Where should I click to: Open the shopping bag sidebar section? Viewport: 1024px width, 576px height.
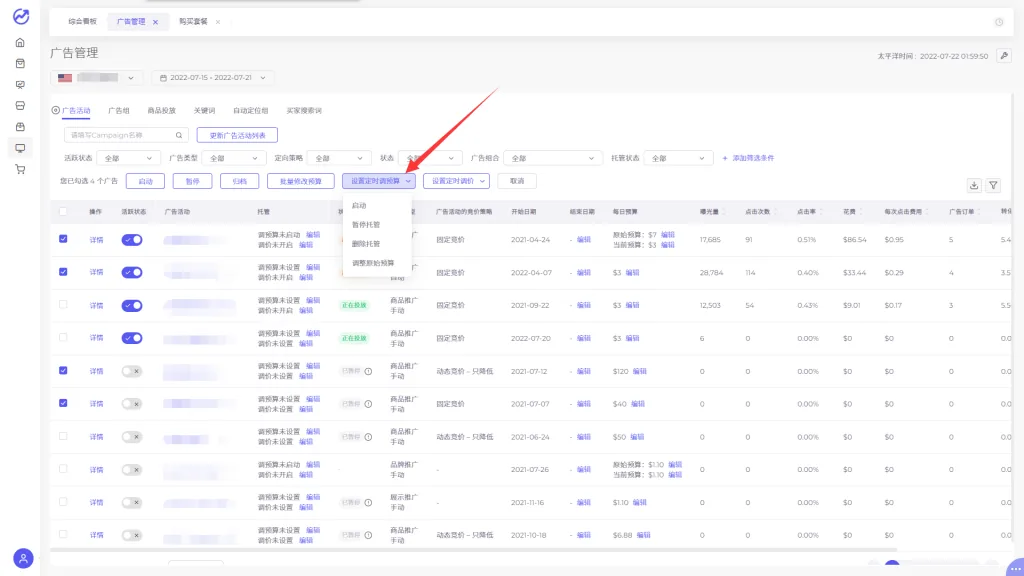(x=20, y=63)
